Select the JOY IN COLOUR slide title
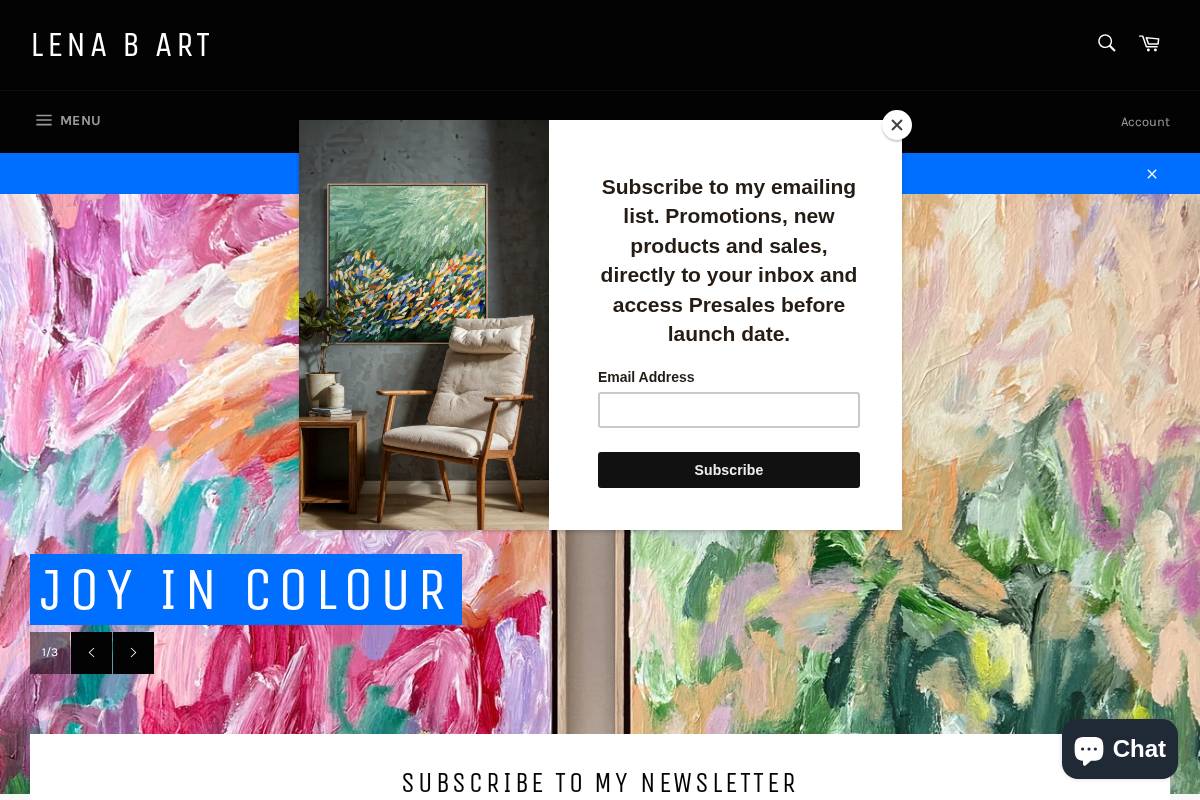This screenshot has height=800, width=1200. click(246, 589)
